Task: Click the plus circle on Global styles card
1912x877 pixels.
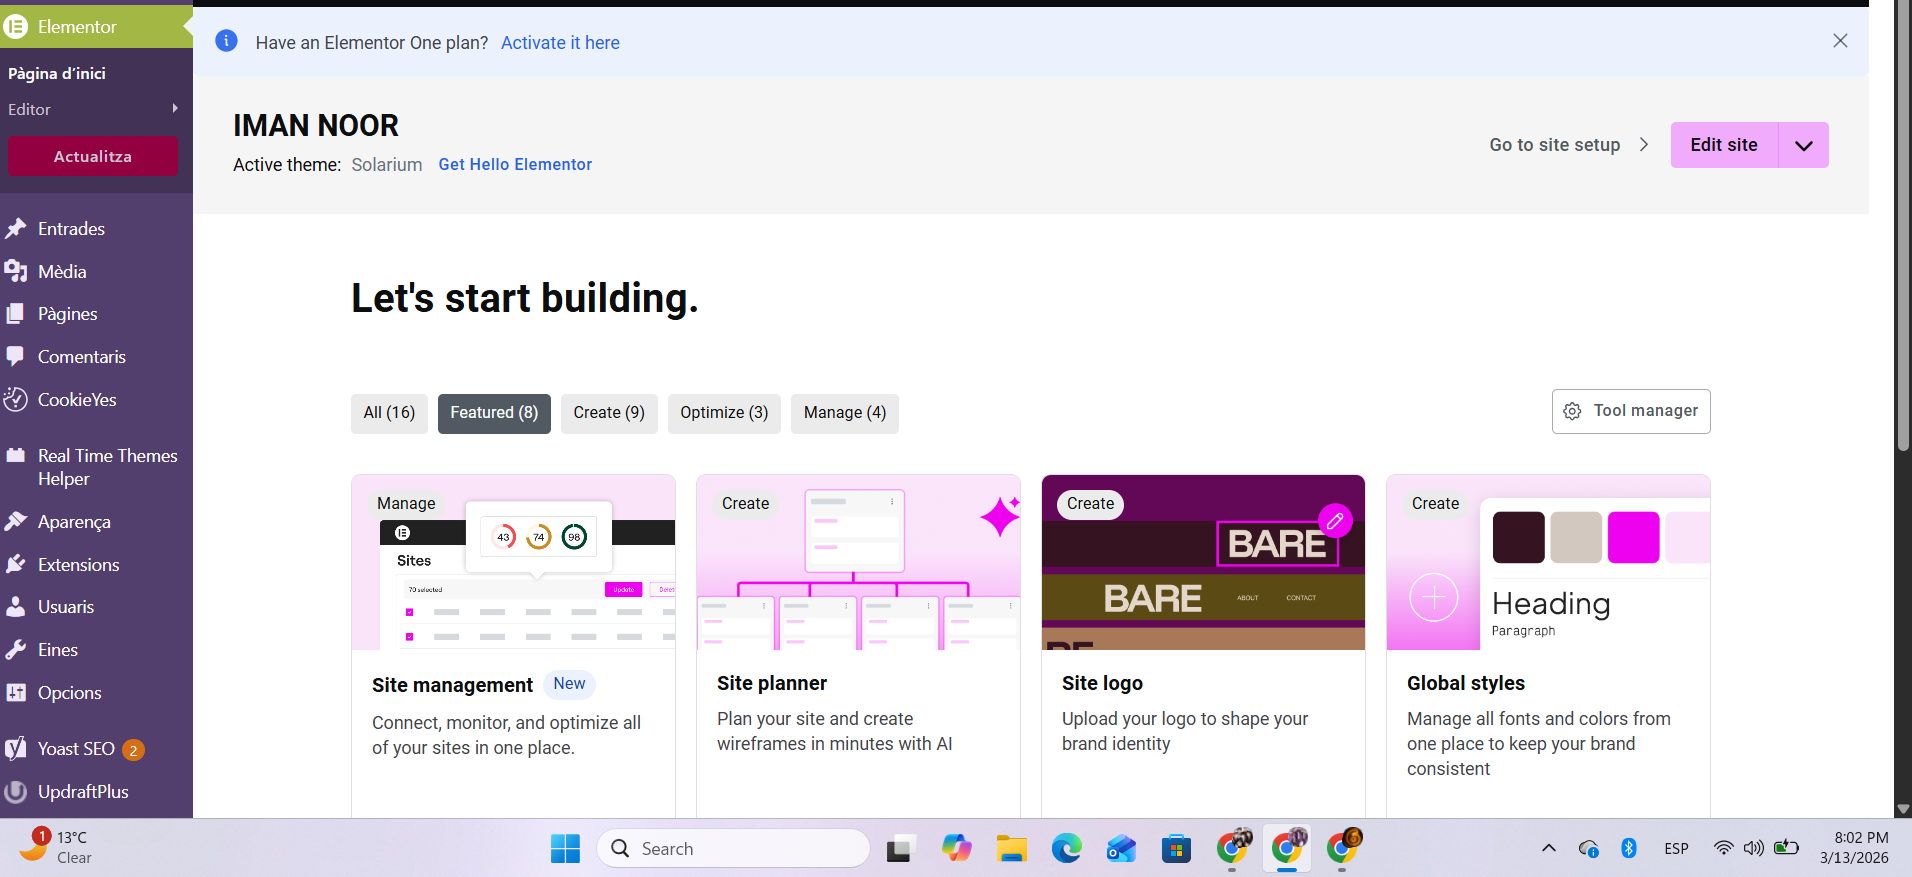Action: [1434, 598]
